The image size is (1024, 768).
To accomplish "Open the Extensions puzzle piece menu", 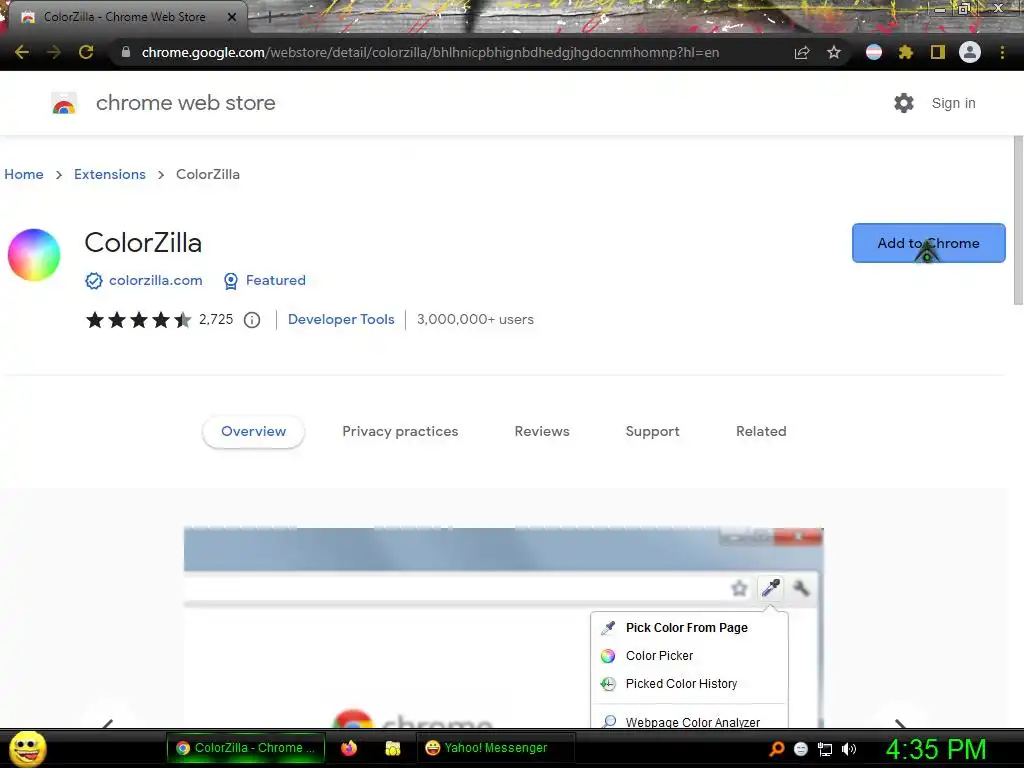I will click(x=906, y=52).
